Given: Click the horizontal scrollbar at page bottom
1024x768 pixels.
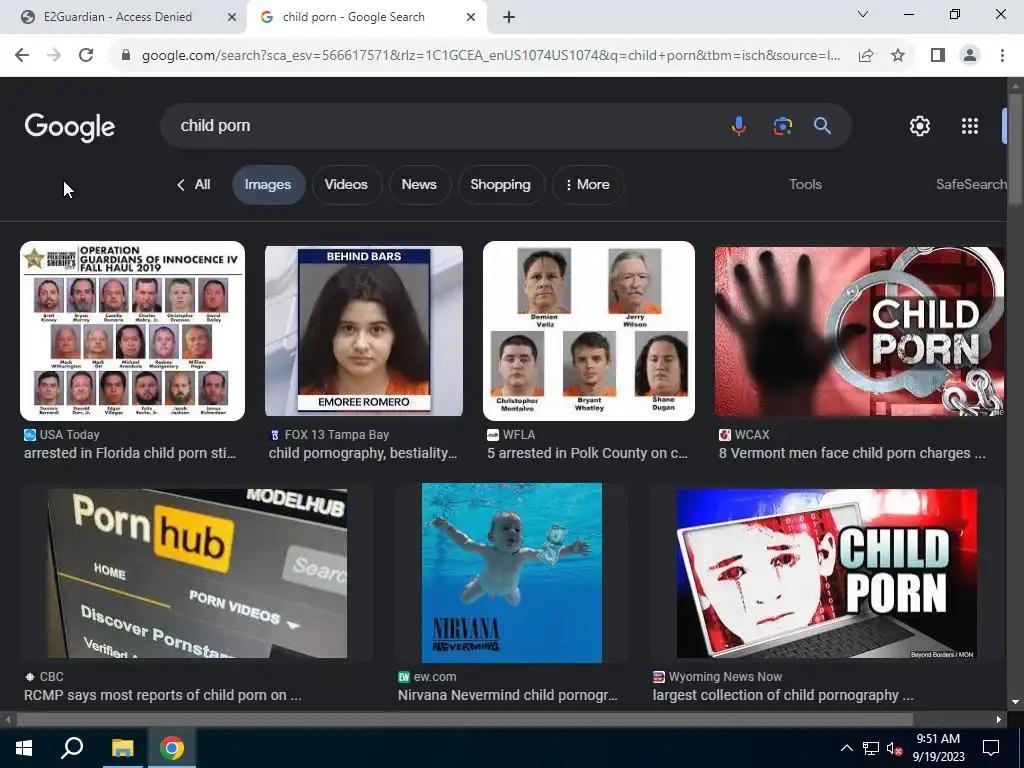Looking at the screenshot, I should click(x=464, y=720).
